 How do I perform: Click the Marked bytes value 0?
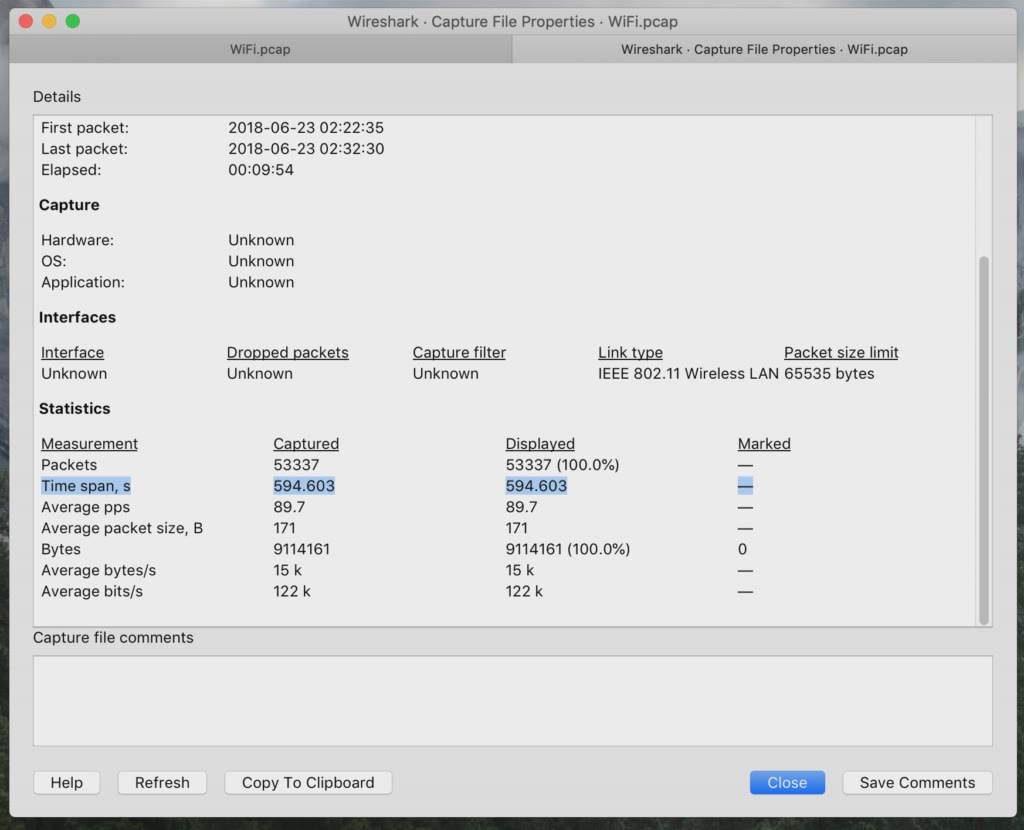tap(742, 549)
